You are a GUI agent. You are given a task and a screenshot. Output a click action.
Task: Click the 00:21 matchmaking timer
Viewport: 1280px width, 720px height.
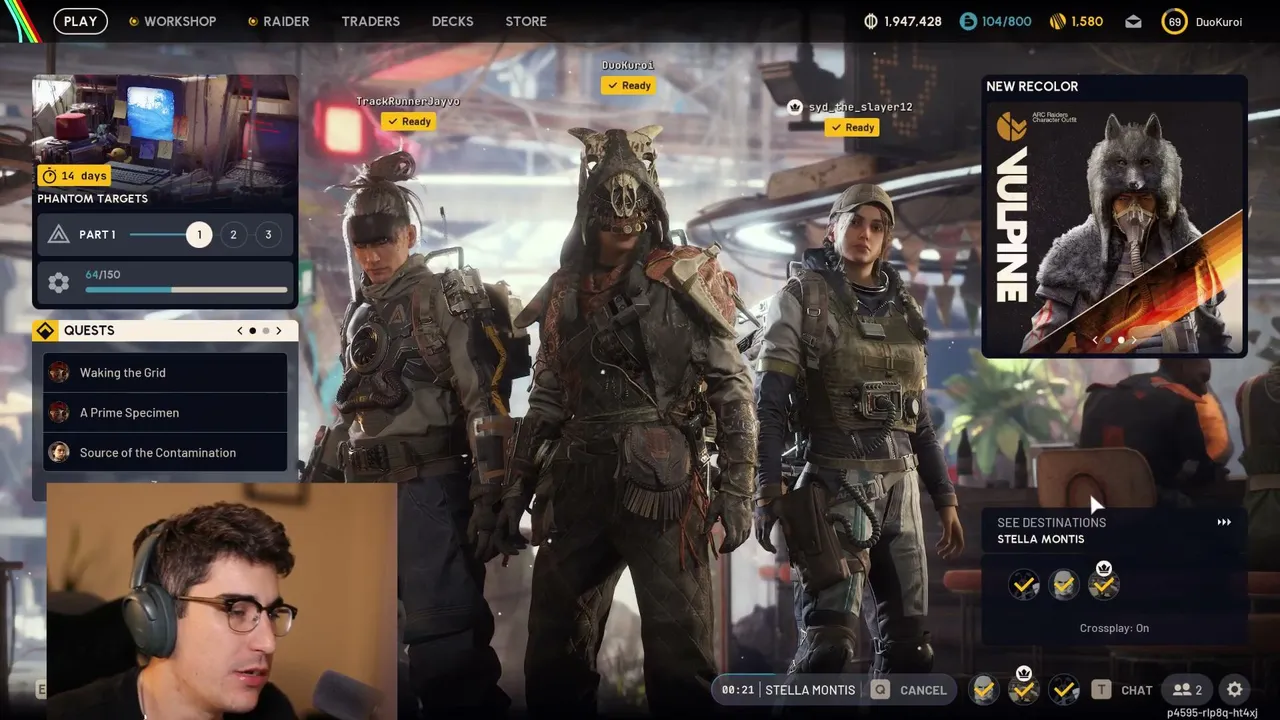tap(738, 690)
